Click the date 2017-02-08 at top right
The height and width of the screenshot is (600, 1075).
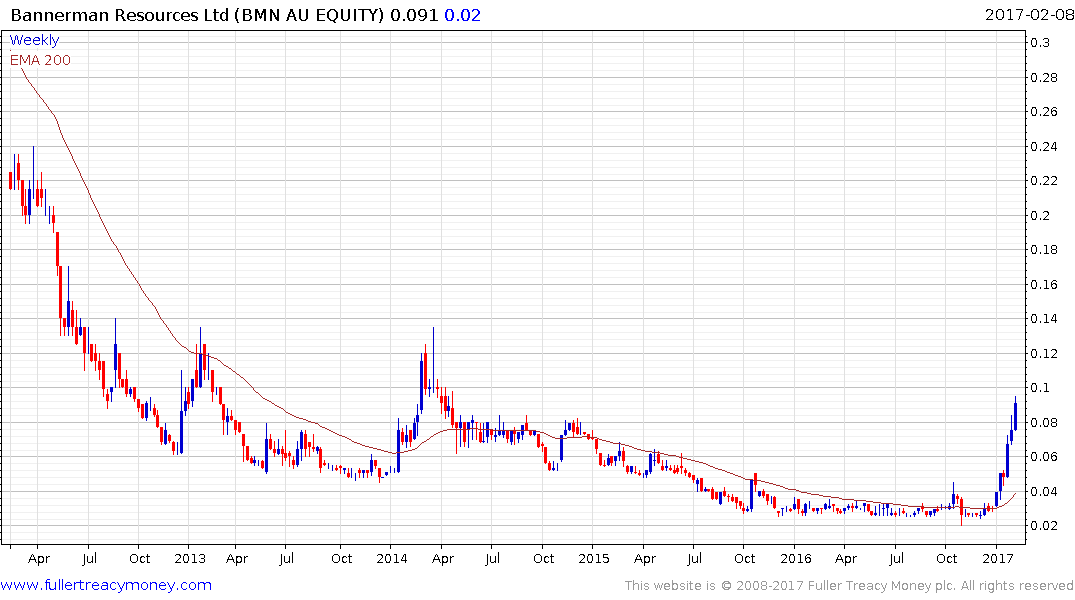(x=1029, y=15)
